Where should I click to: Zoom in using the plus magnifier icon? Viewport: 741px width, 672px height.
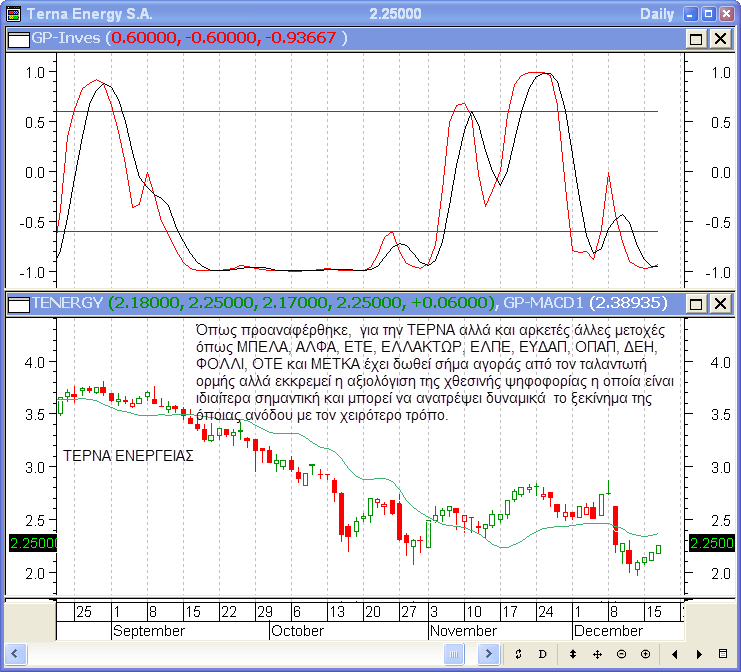(x=645, y=654)
